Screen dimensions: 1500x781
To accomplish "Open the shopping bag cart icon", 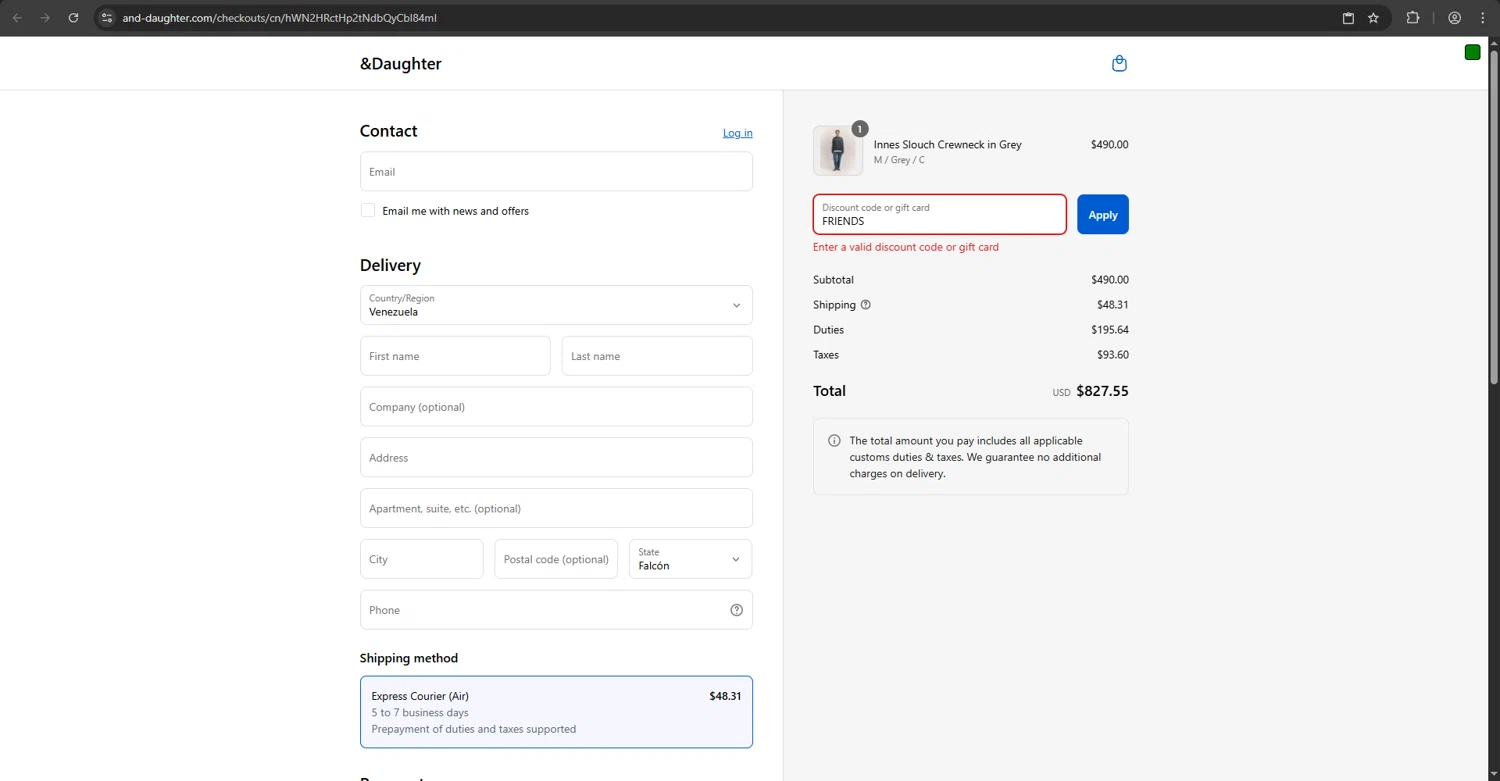I will [1119, 63].
